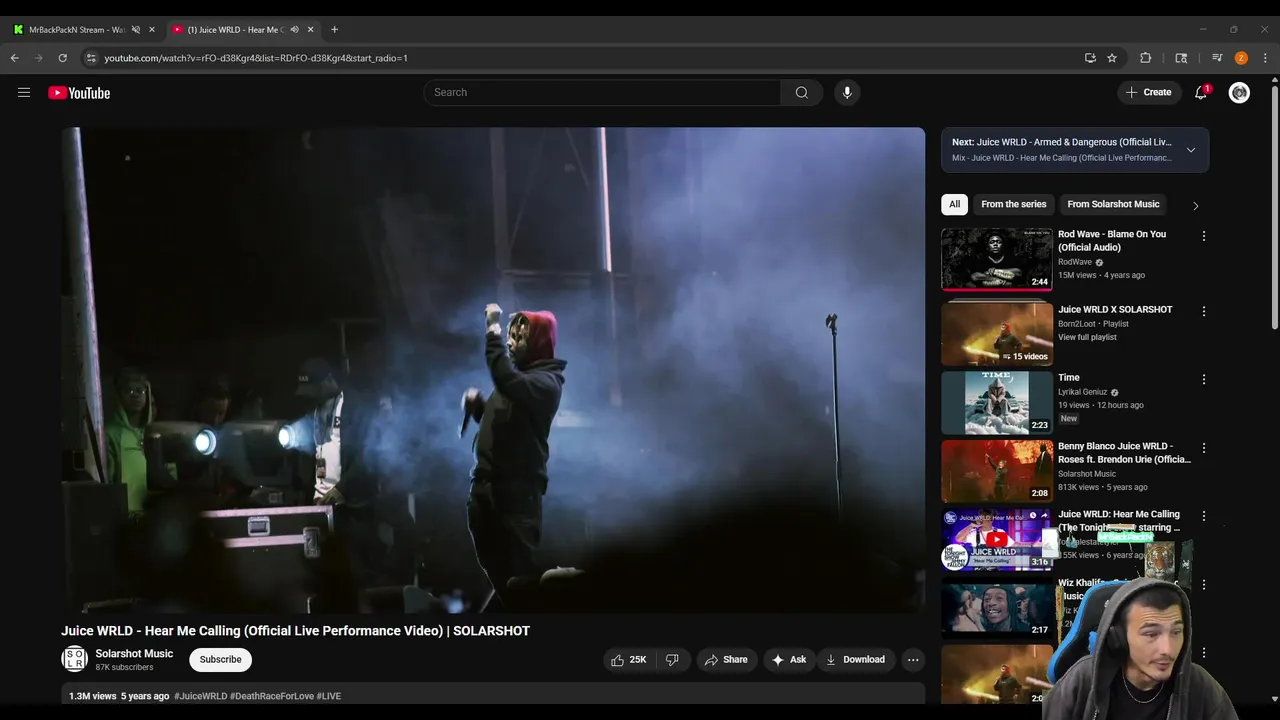Open the account avatar menu
Image resolution: width=1280 pixels, height=720 pixels.
[1239, 93]
